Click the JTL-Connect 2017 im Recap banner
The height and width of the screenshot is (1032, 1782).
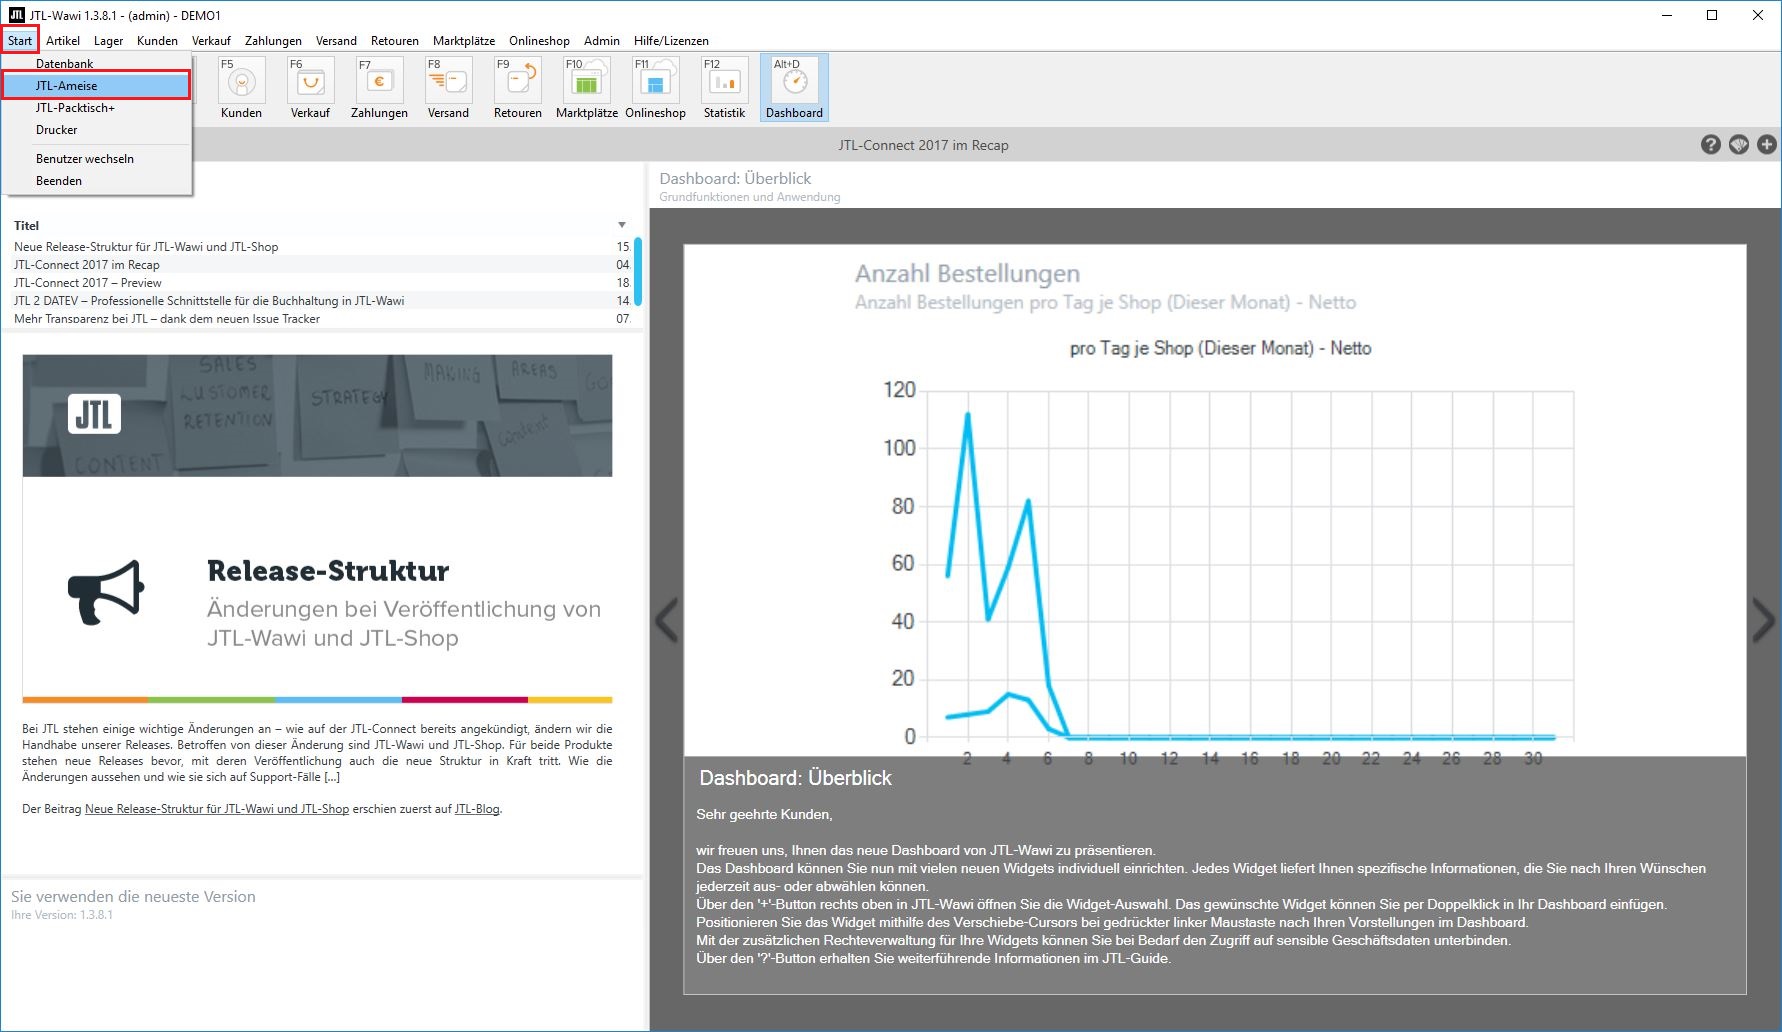click(923, 145)
